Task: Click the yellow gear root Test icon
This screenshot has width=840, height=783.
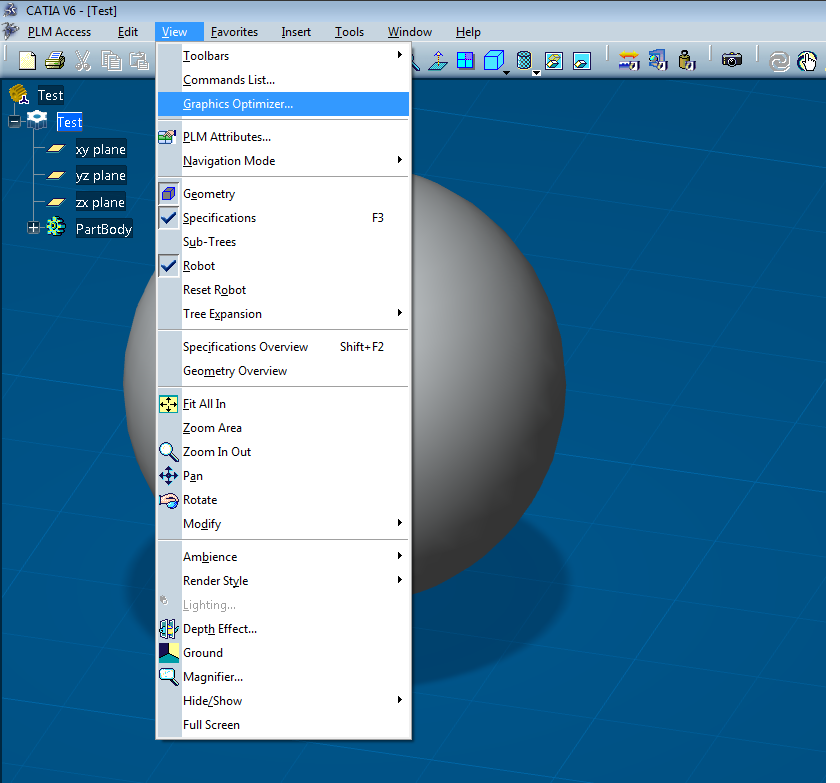Action: coord(19,94)
